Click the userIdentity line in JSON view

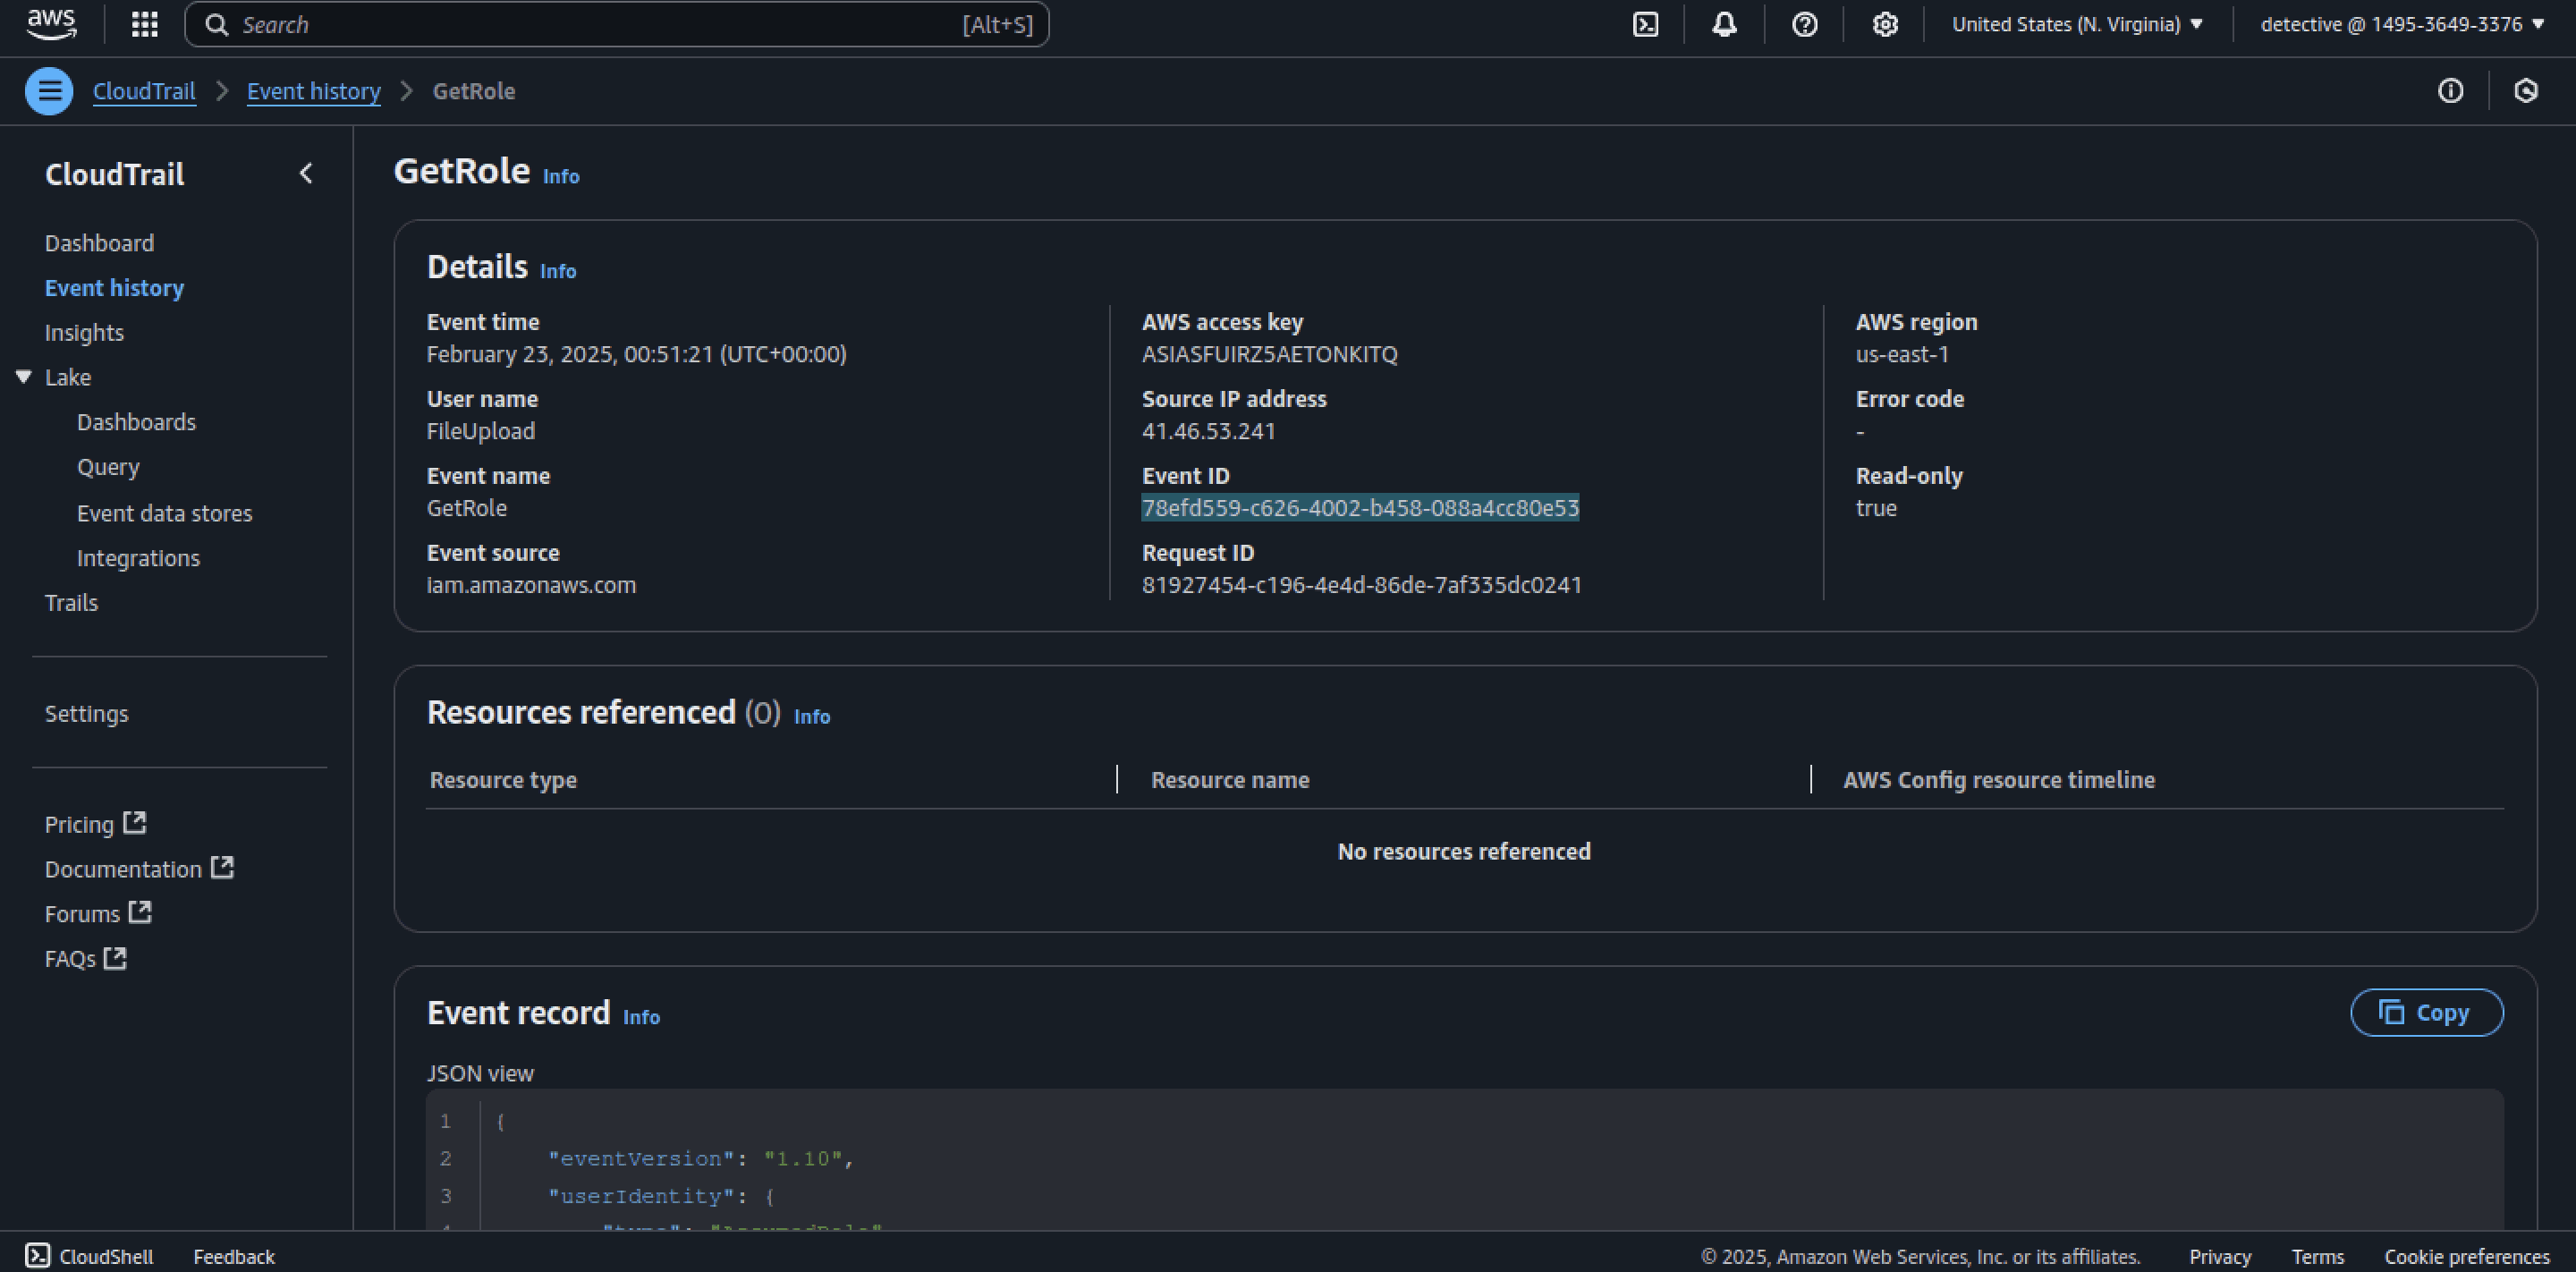point(661,1196)
